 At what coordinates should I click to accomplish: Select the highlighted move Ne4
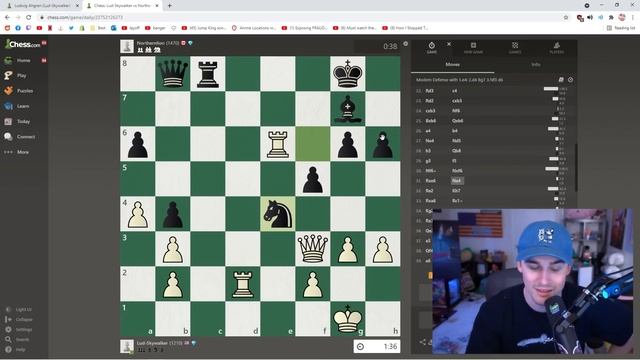point(457,180)
